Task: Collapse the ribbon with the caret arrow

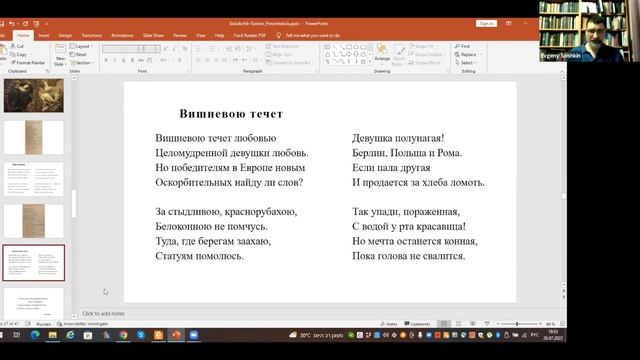Action: [562, 71]
